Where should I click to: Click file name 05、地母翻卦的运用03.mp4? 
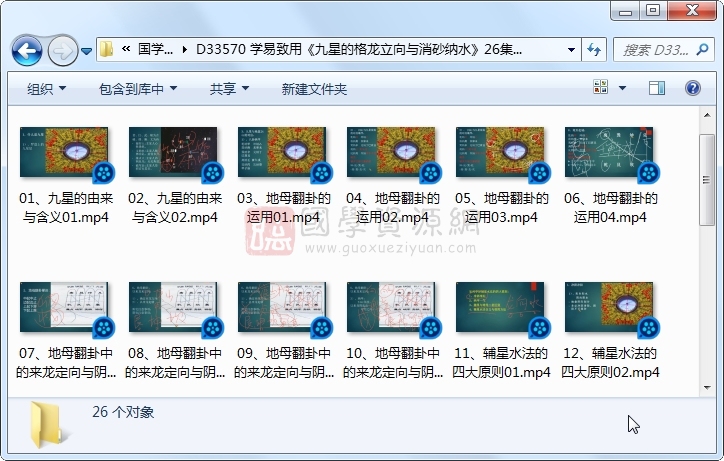click(x=501, y=208)
